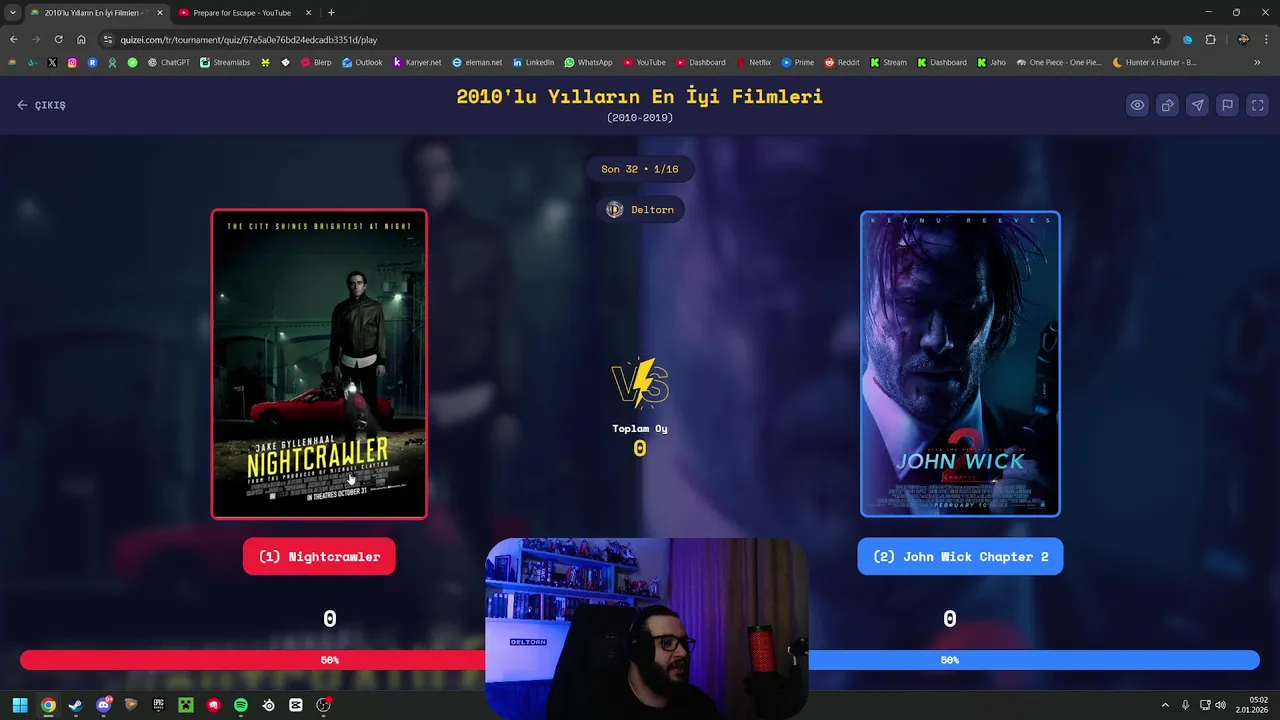Expand the hidden bookmarks chevron

coord(1257,62)
